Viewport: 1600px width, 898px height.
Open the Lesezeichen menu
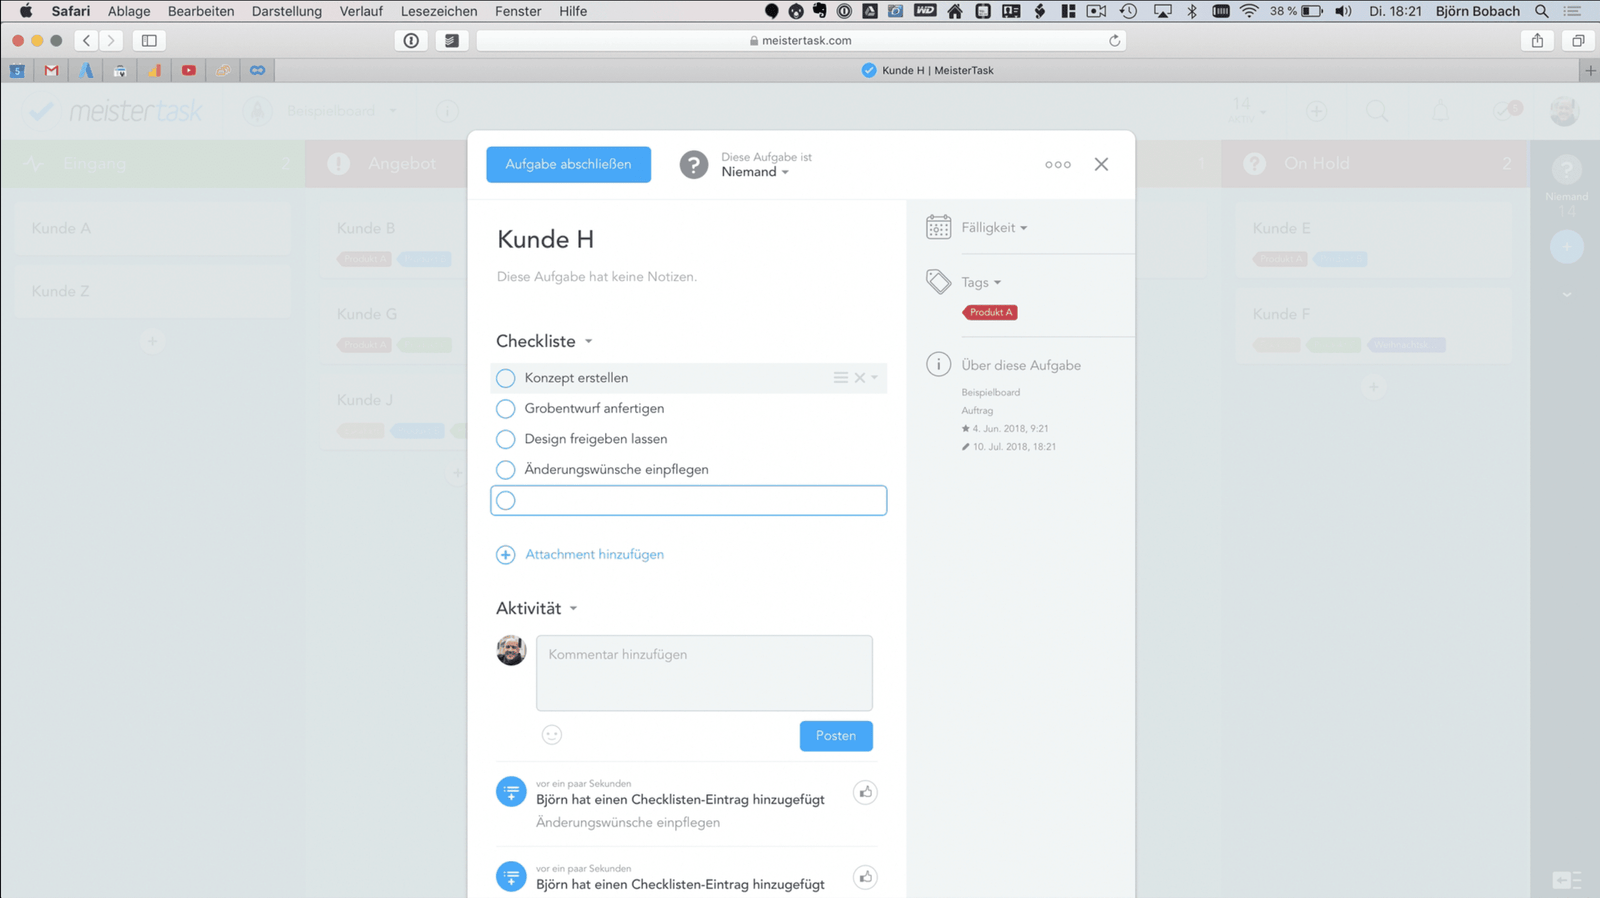coord(439,11)
